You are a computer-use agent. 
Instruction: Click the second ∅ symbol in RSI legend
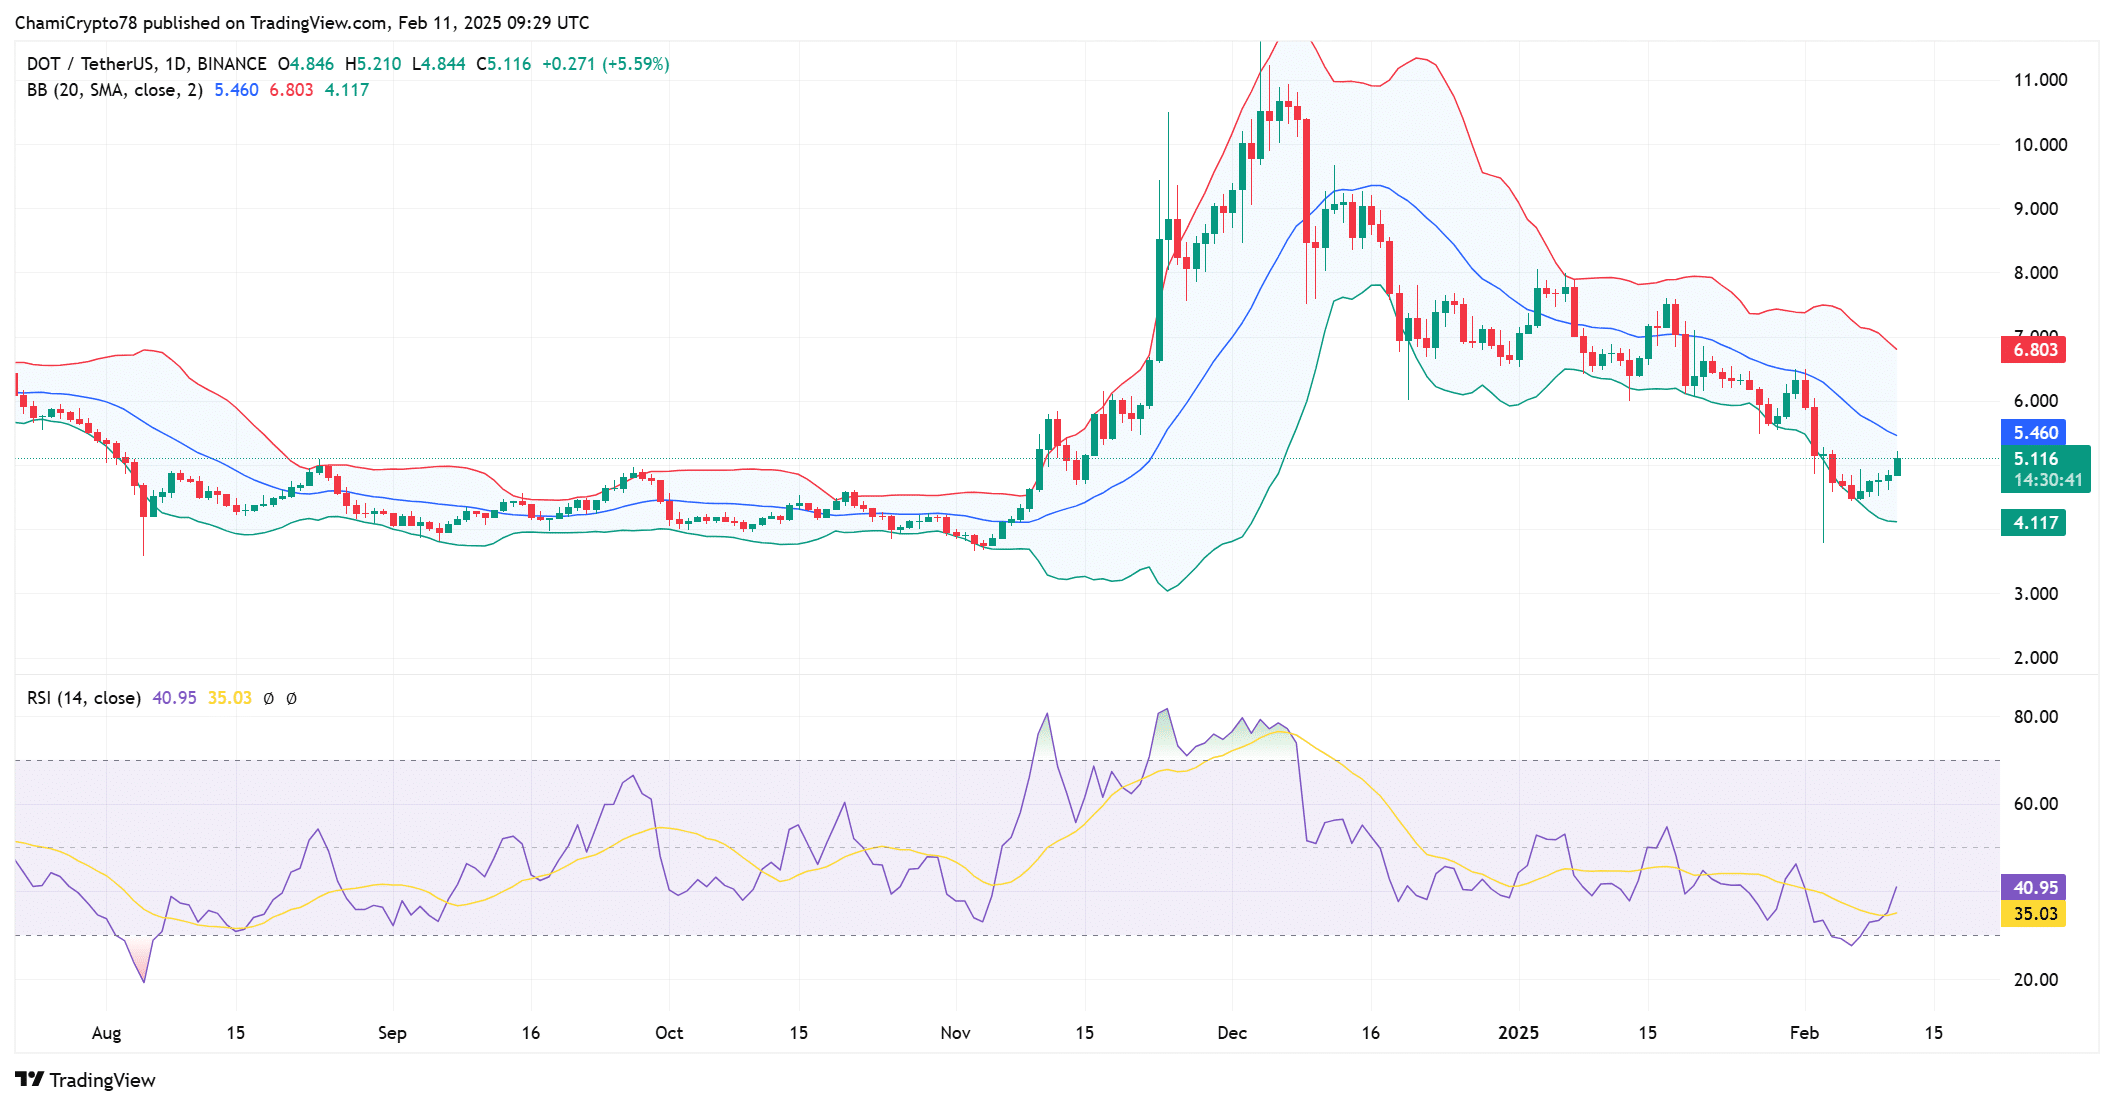coord(291,699)
